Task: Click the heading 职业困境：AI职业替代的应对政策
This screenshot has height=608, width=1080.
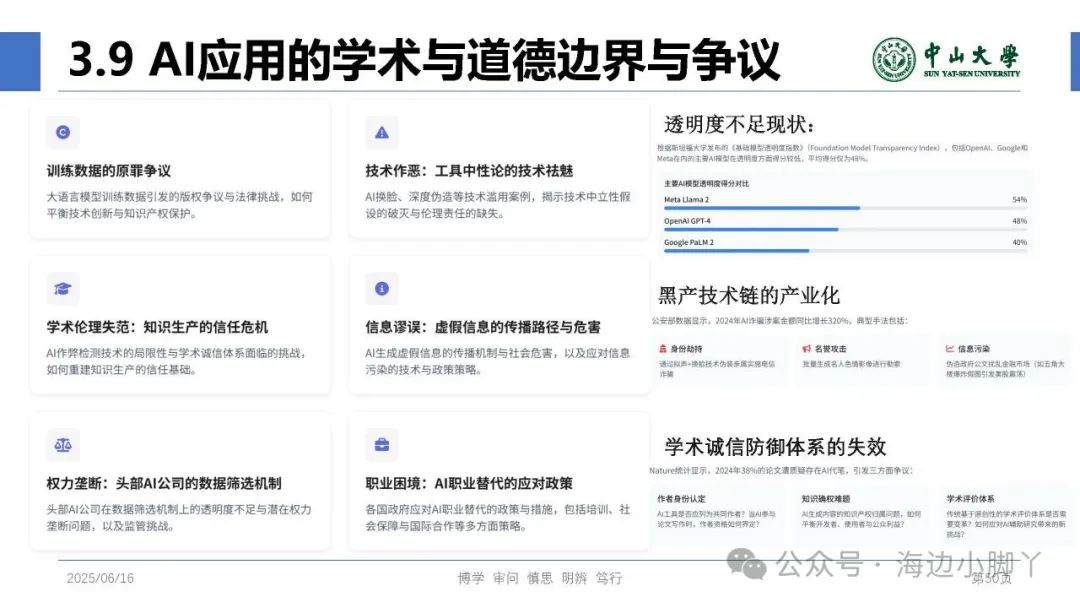Action: pyautogui.click(x=469, y=483)
